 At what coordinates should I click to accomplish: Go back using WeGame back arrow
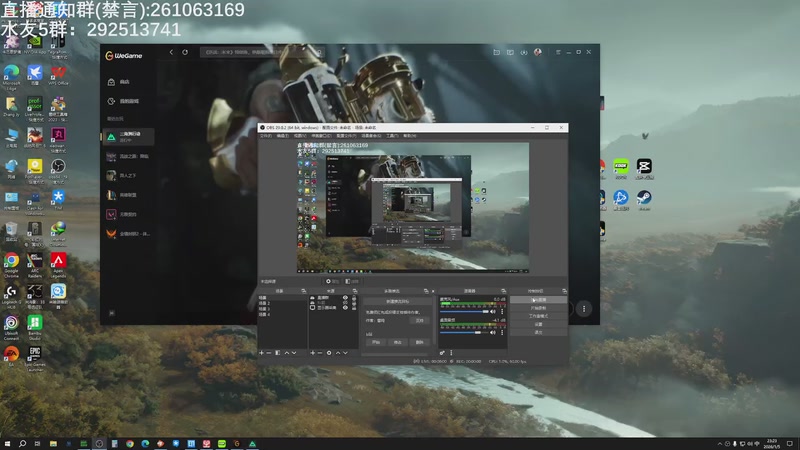click(170, 52)
